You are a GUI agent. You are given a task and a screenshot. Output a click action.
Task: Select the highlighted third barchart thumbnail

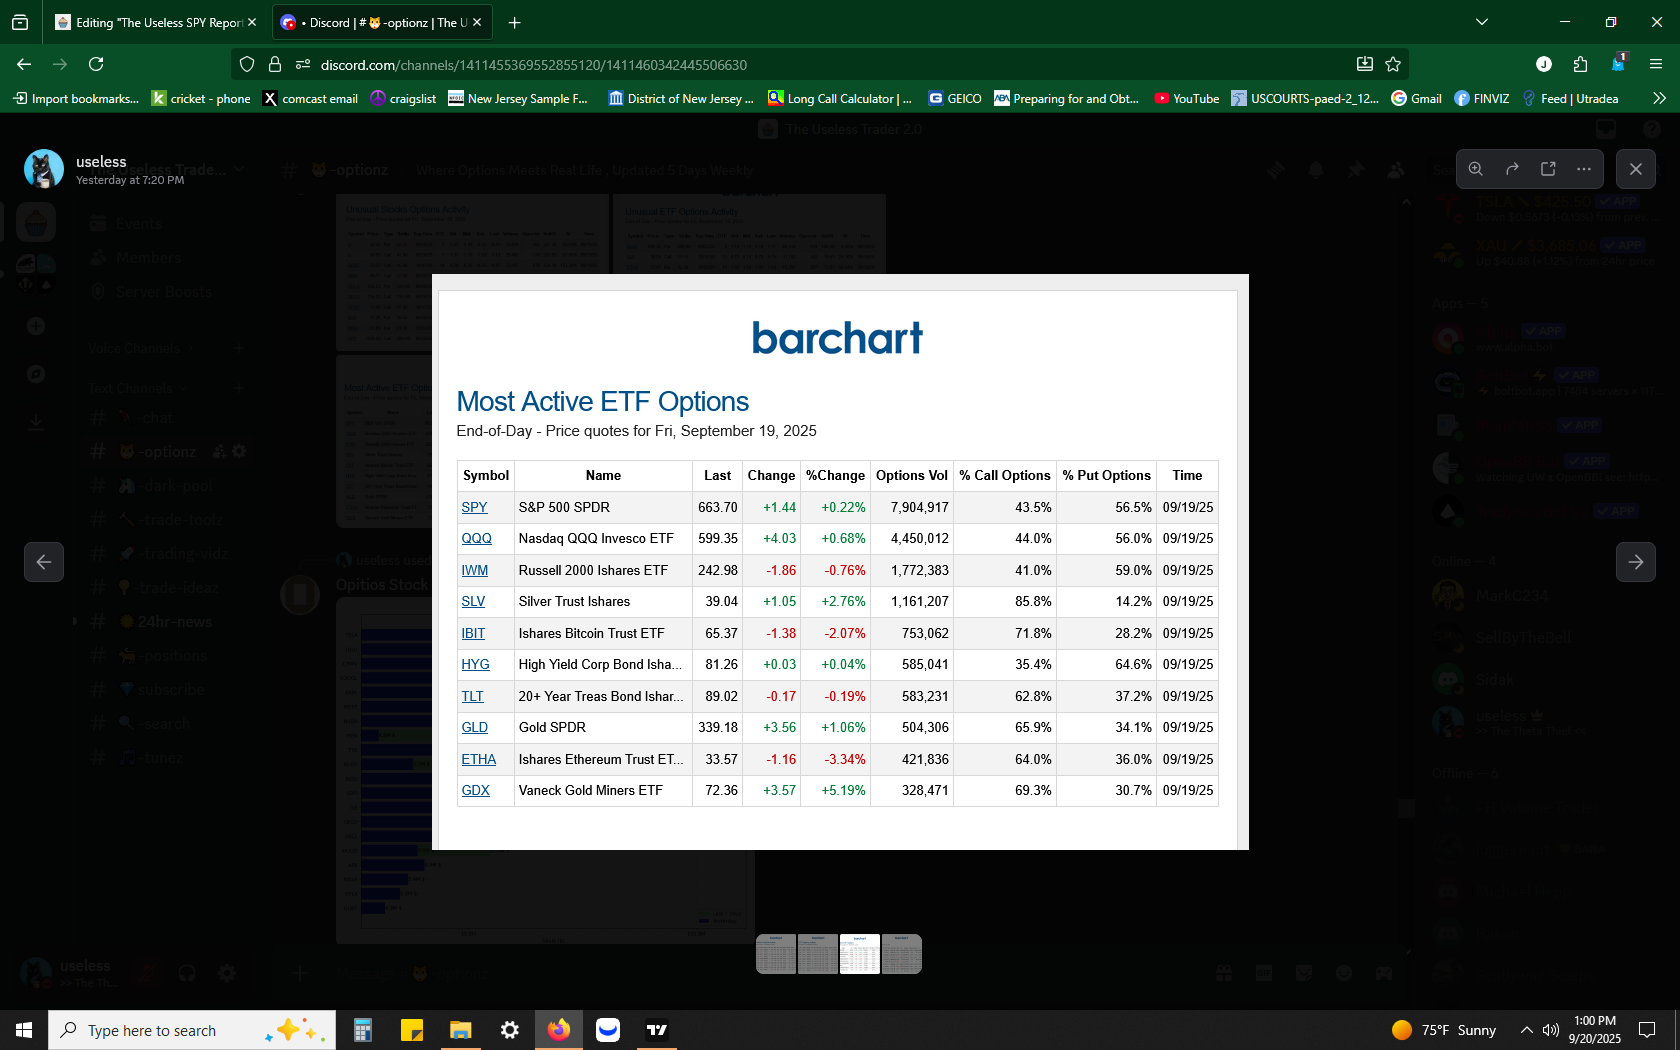click(x=860, y=954)
